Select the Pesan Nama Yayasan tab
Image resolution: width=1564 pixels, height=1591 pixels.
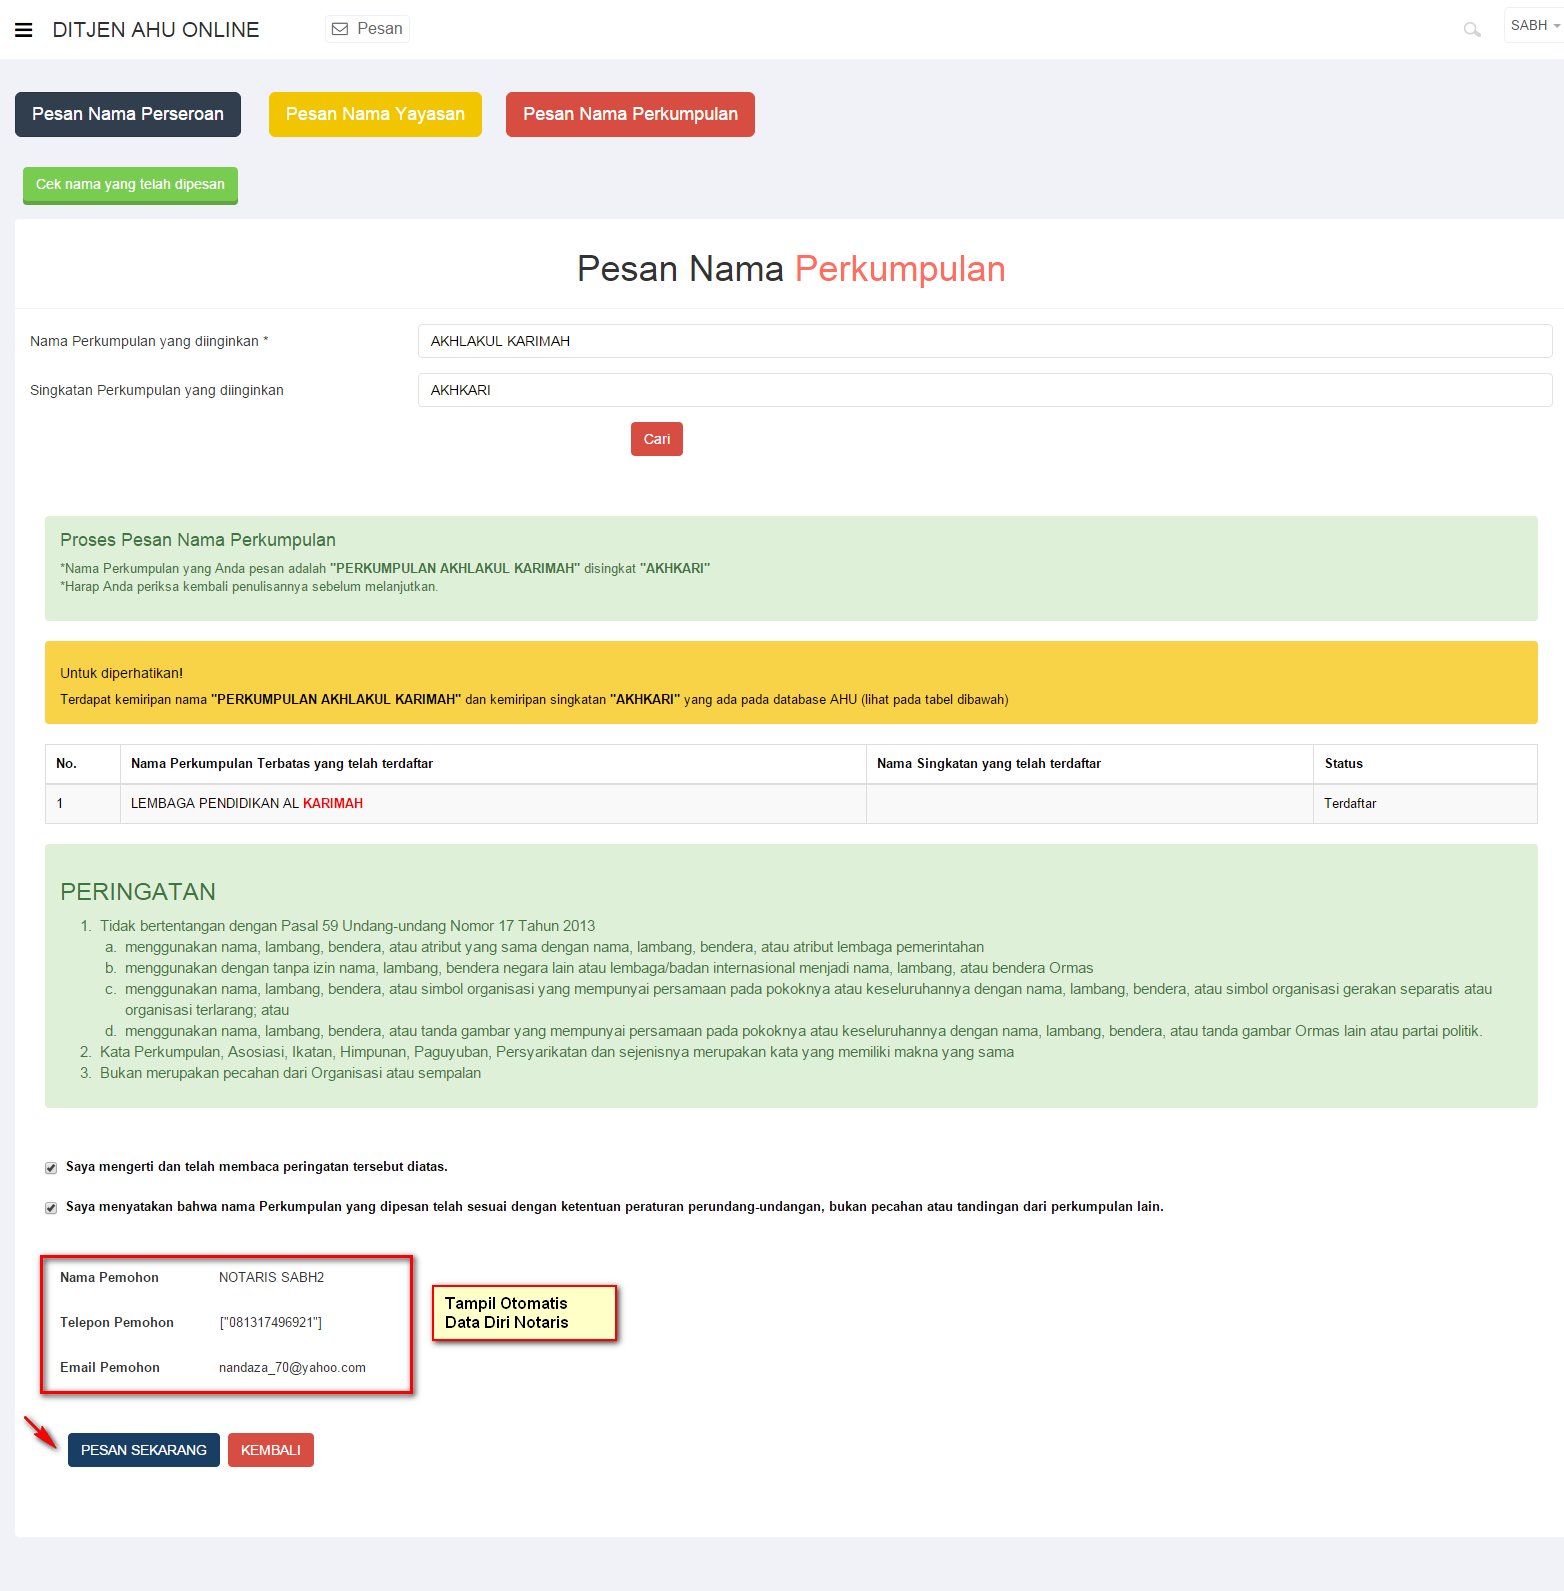pyautogui.click(x=375, y=114)
